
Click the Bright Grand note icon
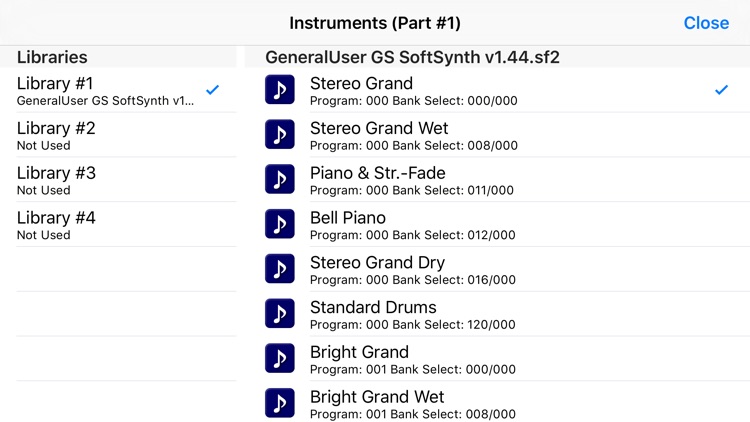280,358
